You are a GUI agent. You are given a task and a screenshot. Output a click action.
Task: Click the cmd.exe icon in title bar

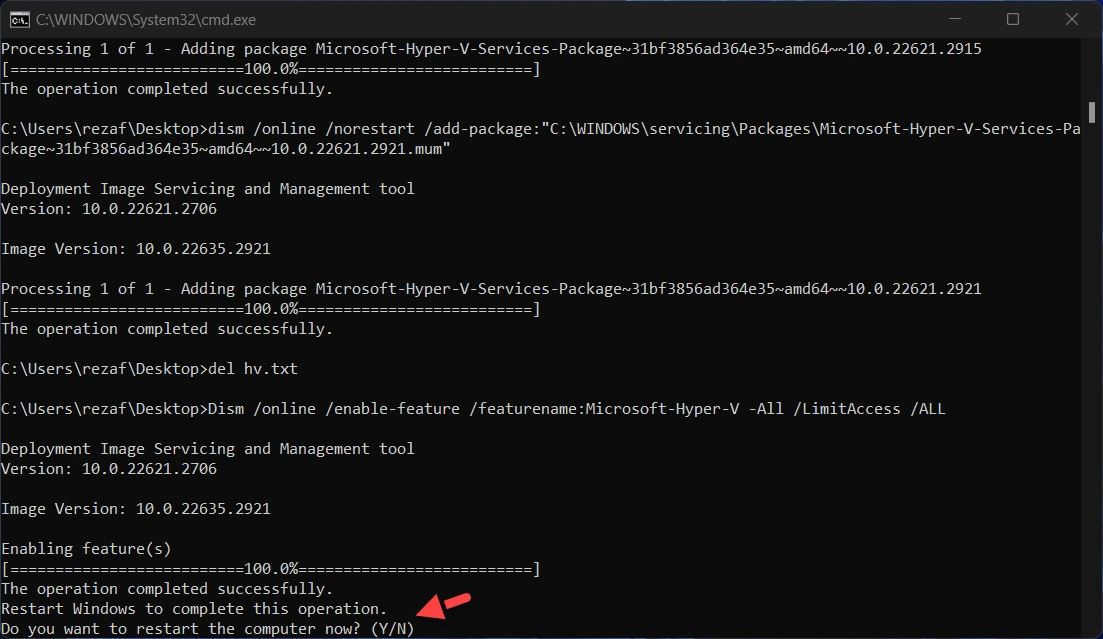[x=19, y=20]
